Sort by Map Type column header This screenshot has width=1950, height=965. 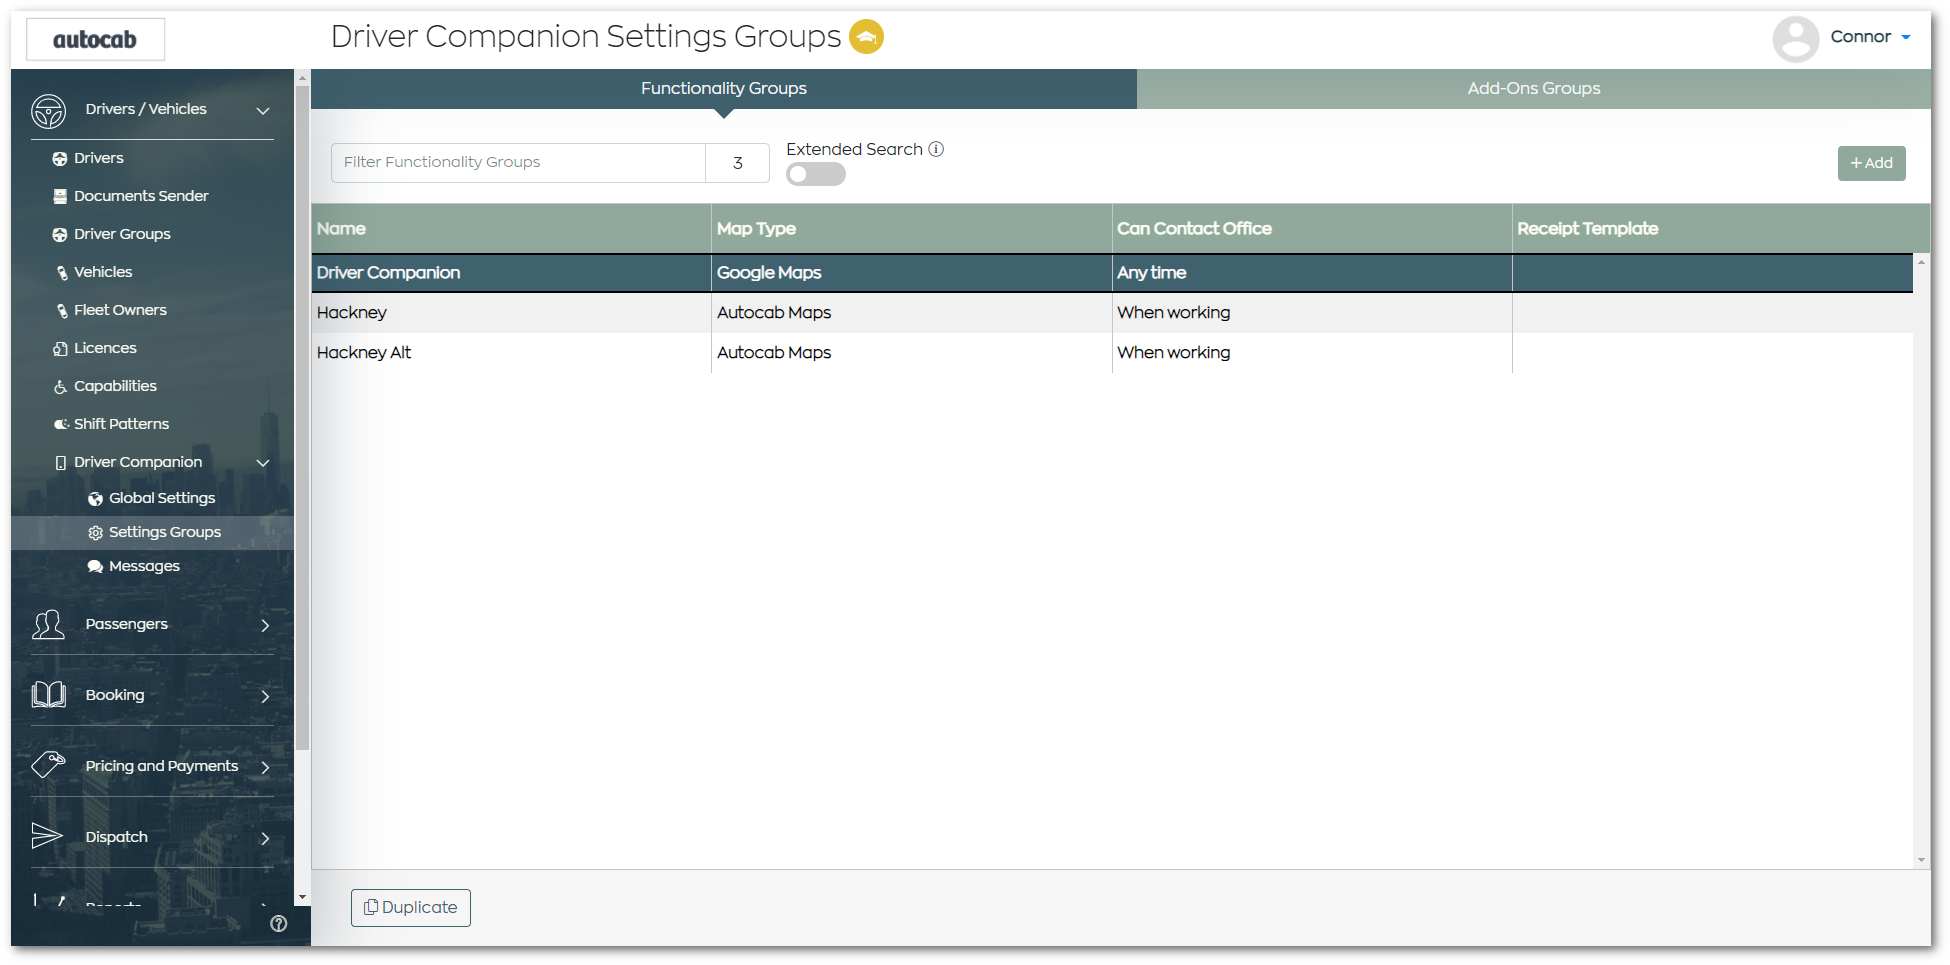click(x=911, y=229)
